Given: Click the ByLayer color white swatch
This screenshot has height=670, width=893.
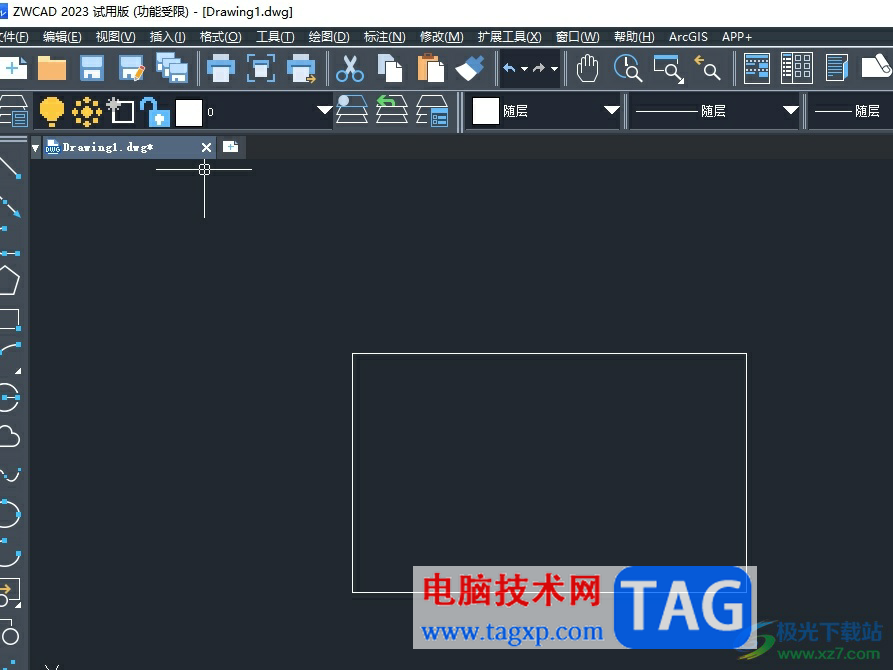Looking at the screenshot, I should (486, 111).
